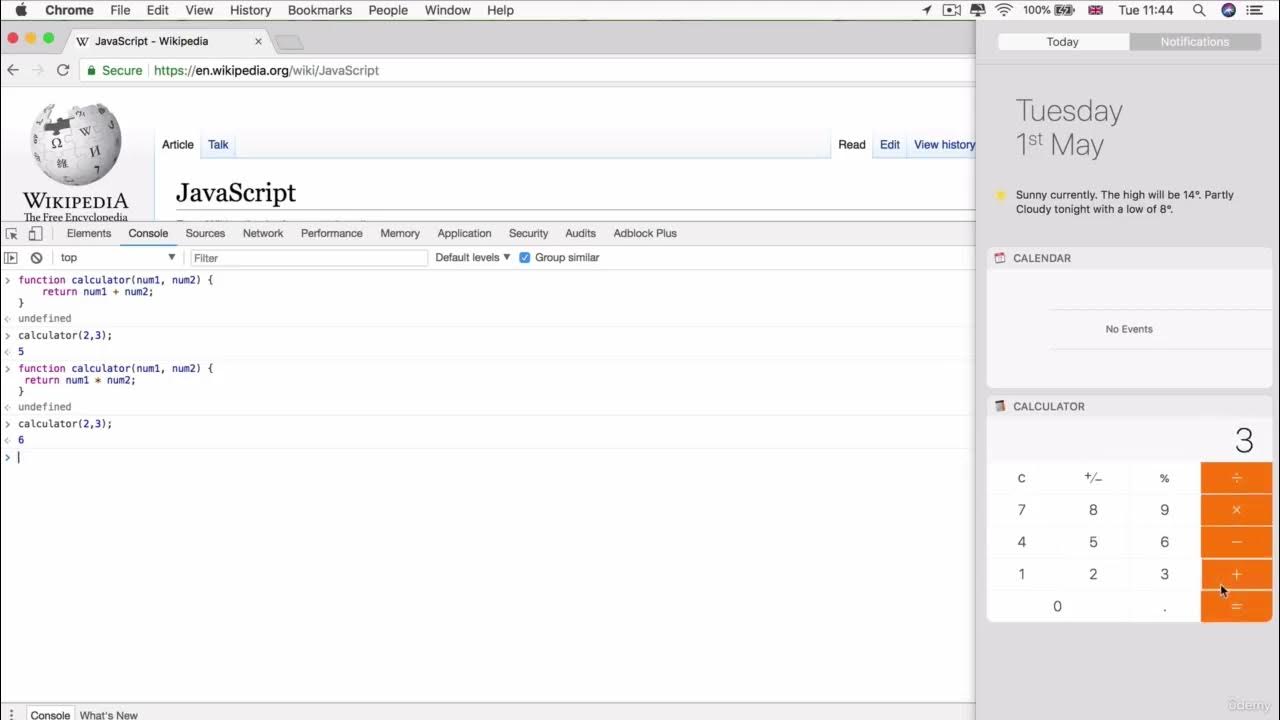
Task: Open the Security panel tab
Action: 528,233
